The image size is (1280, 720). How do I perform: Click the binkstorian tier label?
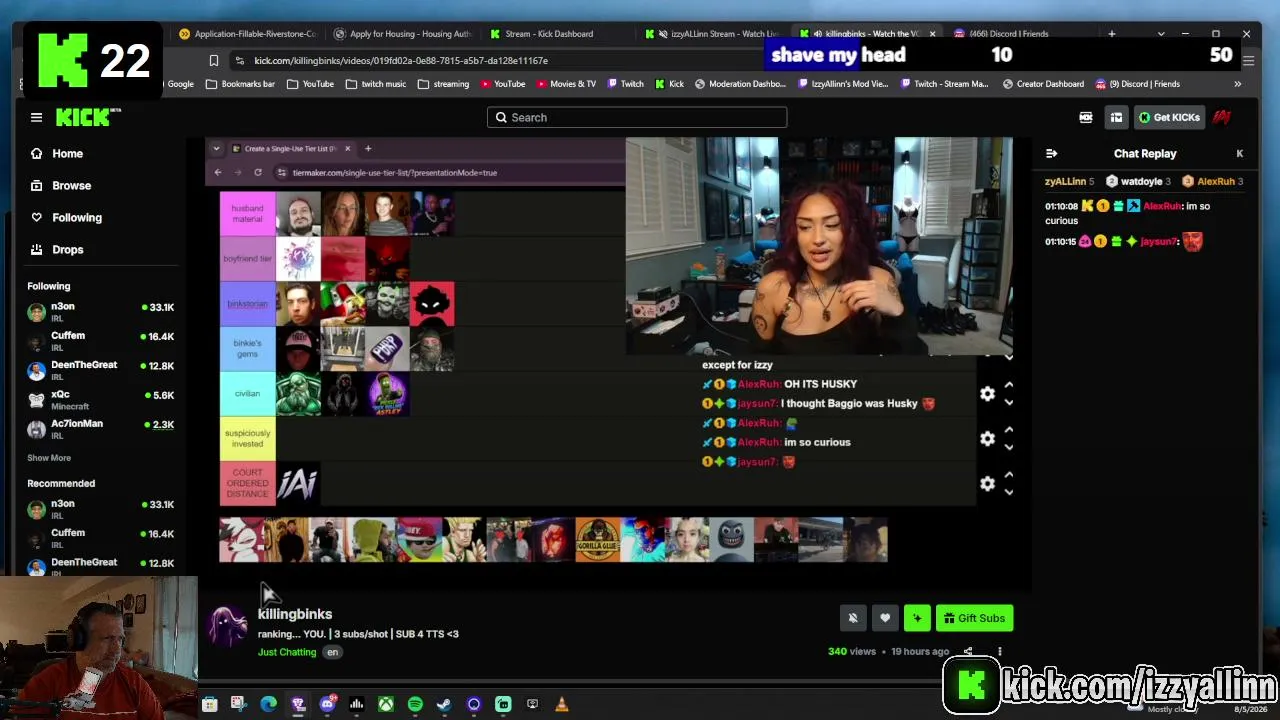pyautogui.click(x=247, y=304)
